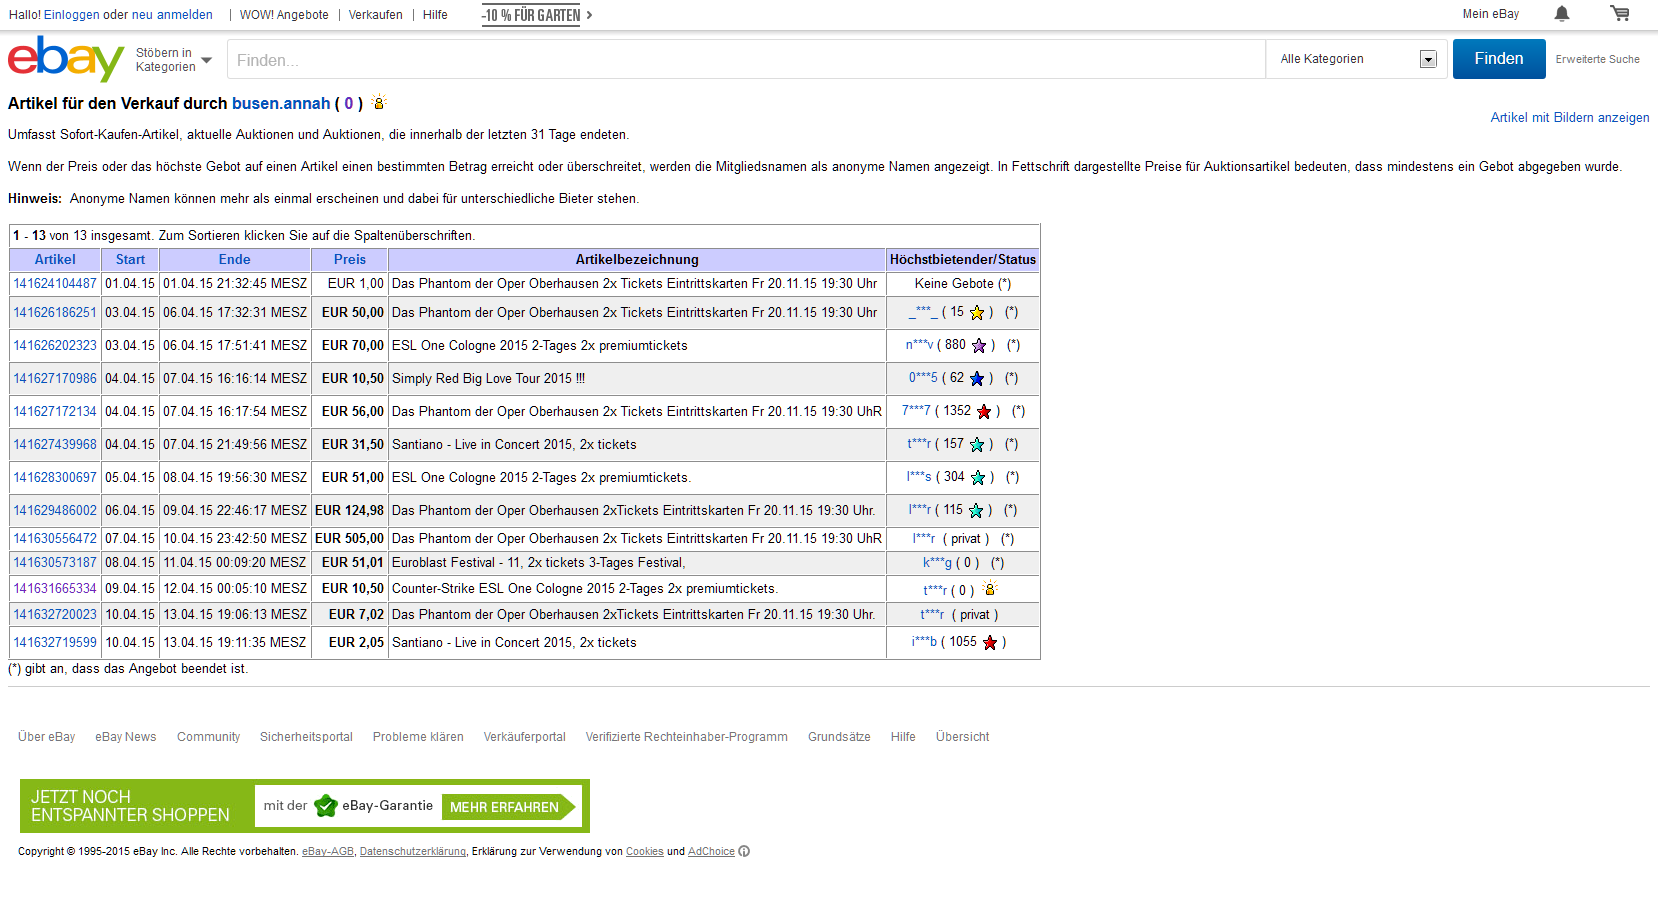Screen dimensions: 1658x908
Task: Click the AdChoice info icon in footer
Action: (744, 852)
